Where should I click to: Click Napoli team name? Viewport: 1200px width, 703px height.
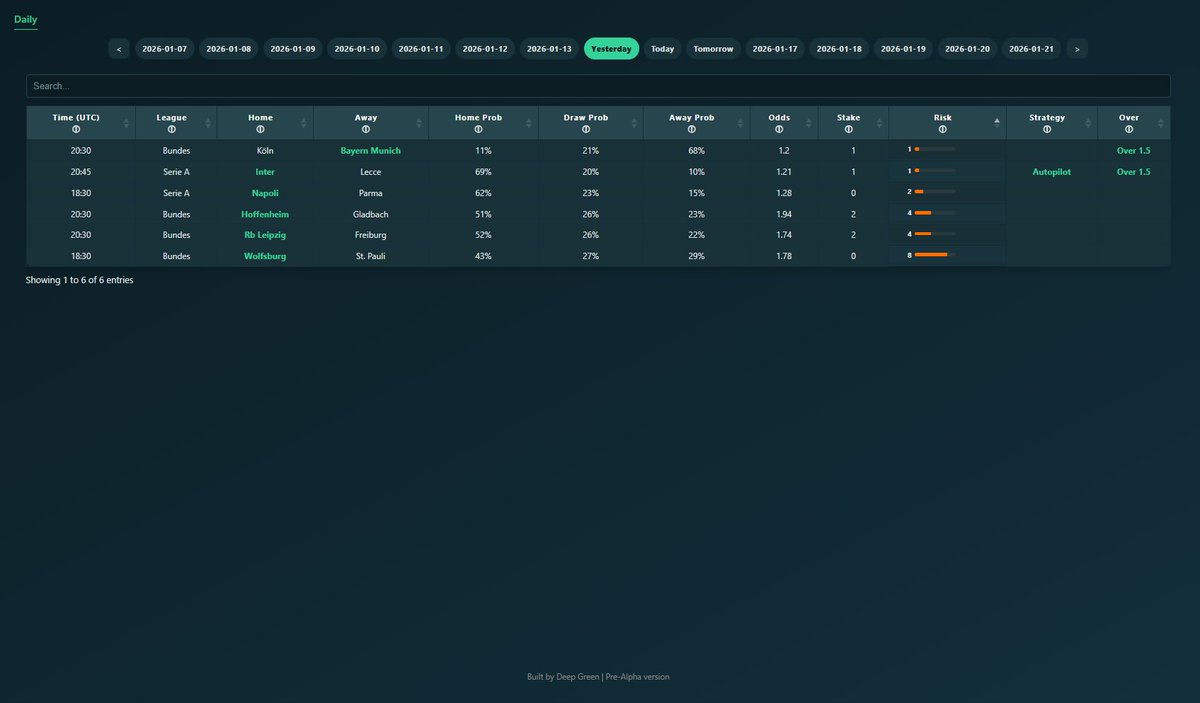tap(265, 193)
